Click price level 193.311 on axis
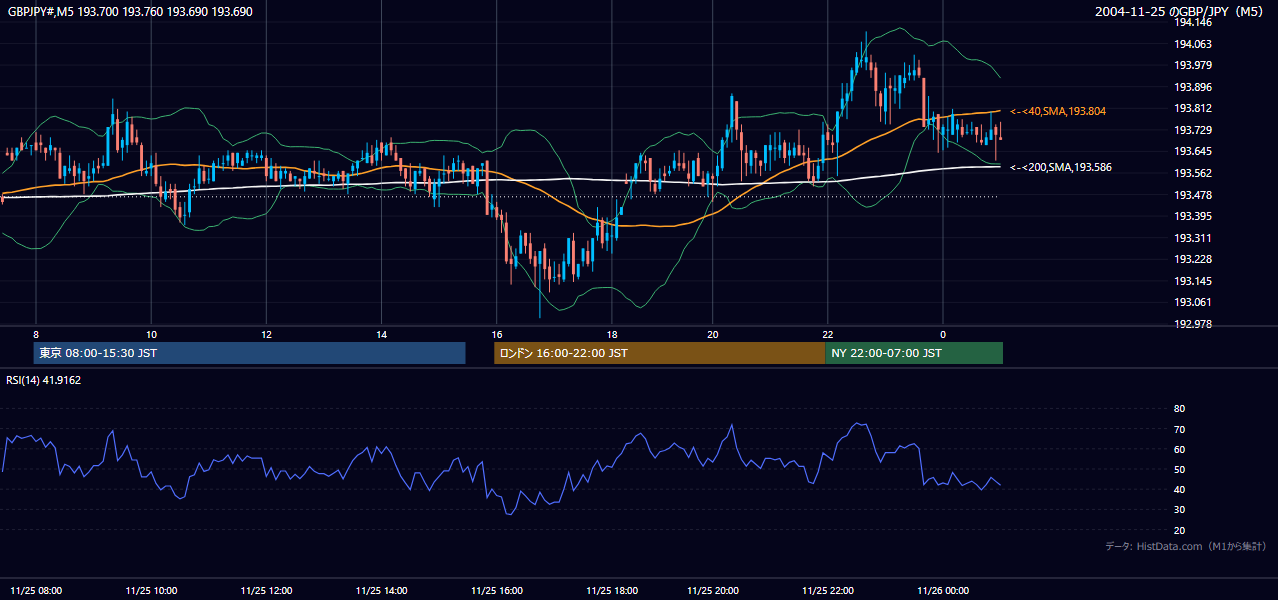This screenshot has height=600, width=1278. click(1192, 238)
